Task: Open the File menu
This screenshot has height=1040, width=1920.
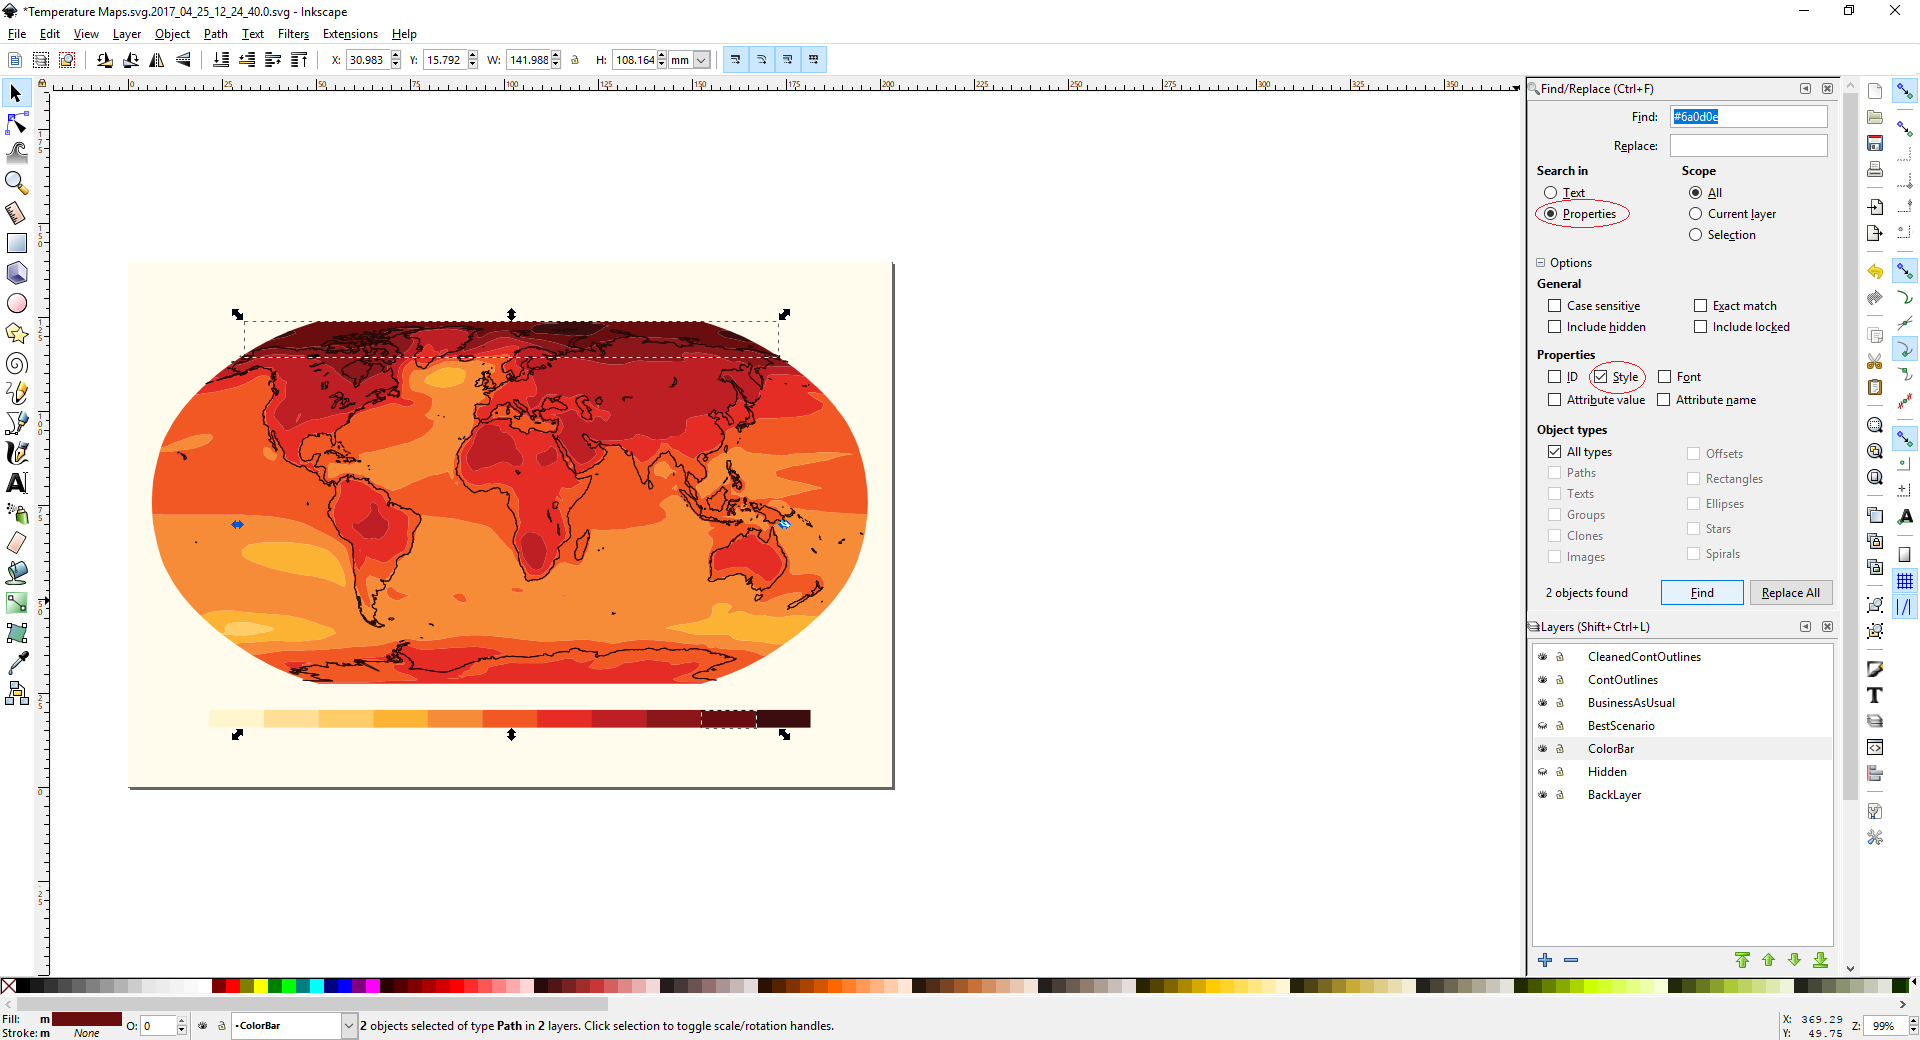Action: (17, 34)
